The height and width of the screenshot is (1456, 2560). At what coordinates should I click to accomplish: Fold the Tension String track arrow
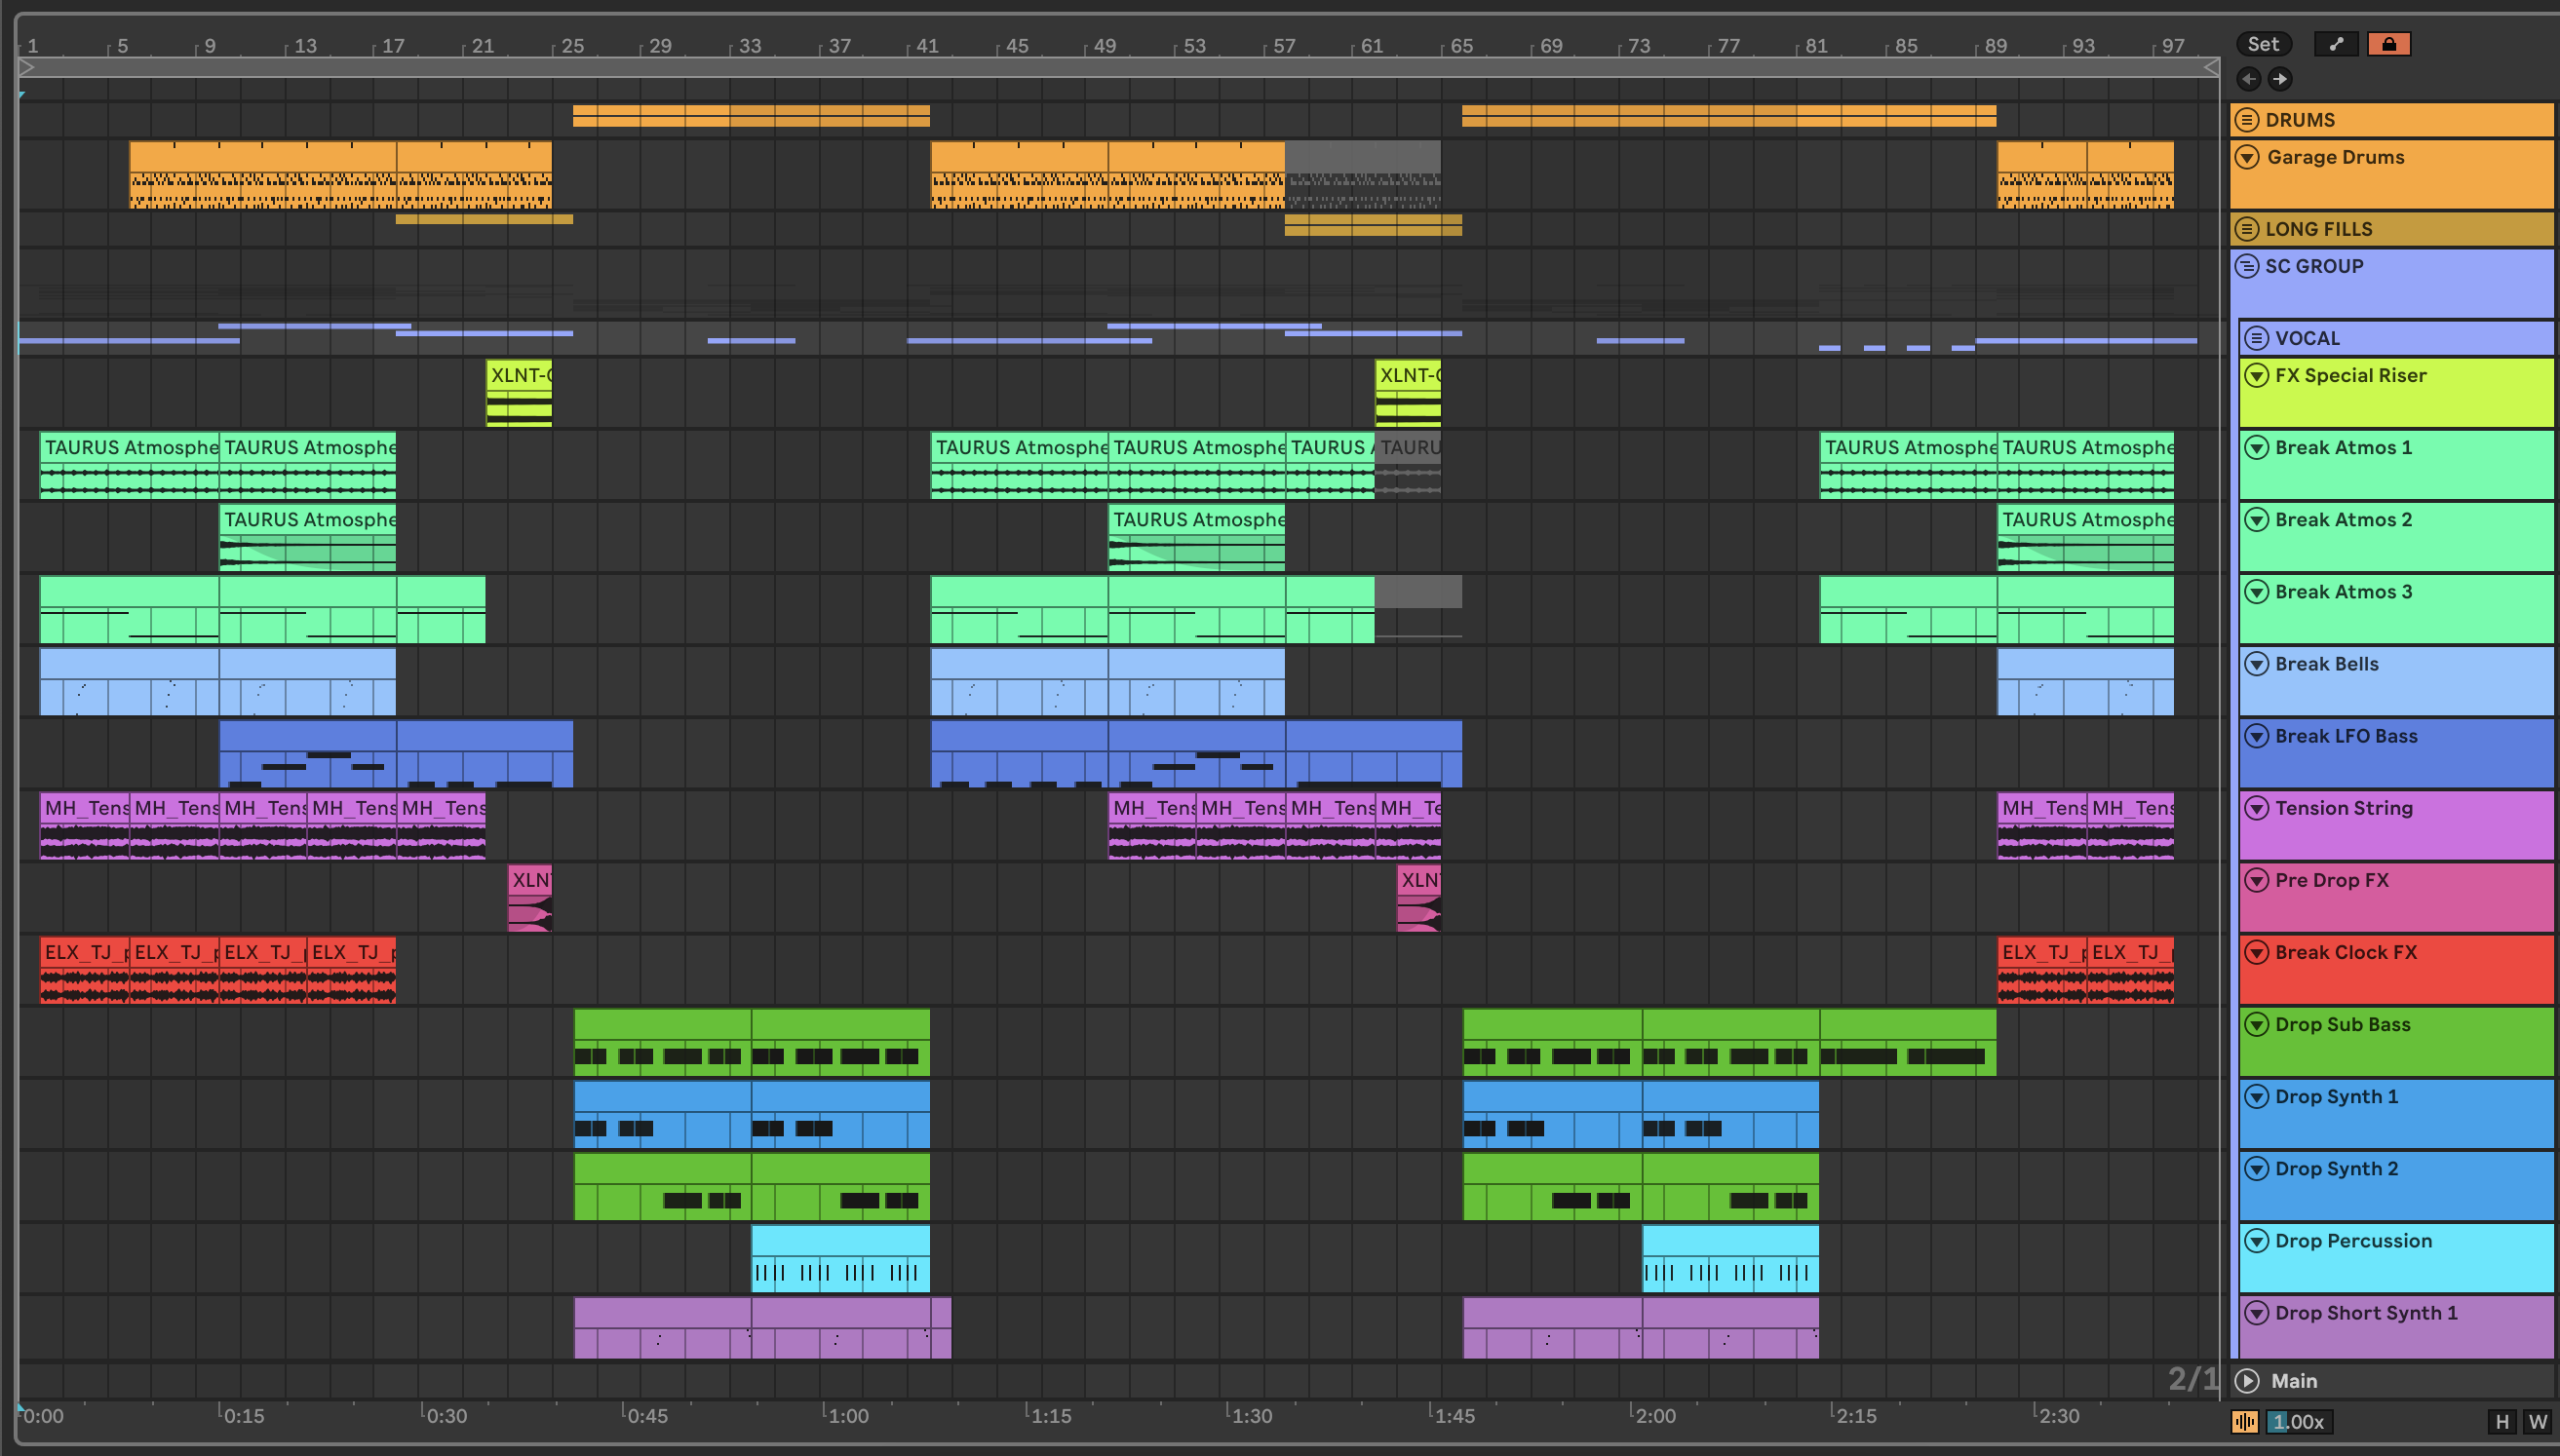(2256, 808)
